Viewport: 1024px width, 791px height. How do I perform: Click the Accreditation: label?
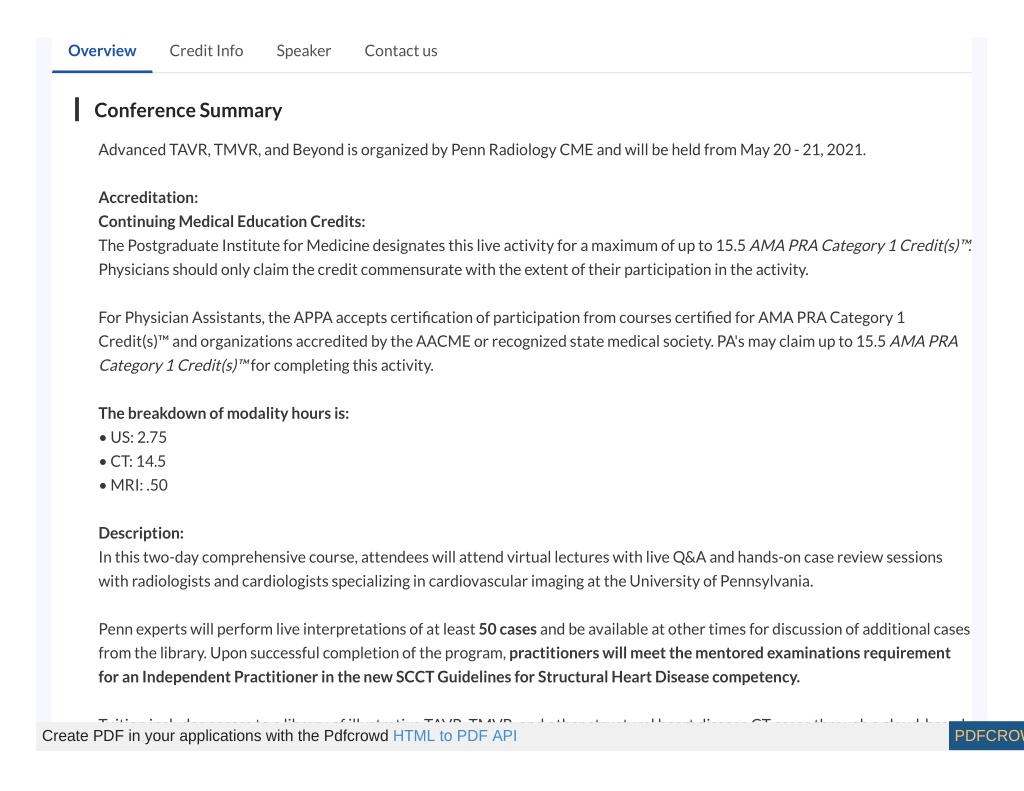click(x=148, y=197)
